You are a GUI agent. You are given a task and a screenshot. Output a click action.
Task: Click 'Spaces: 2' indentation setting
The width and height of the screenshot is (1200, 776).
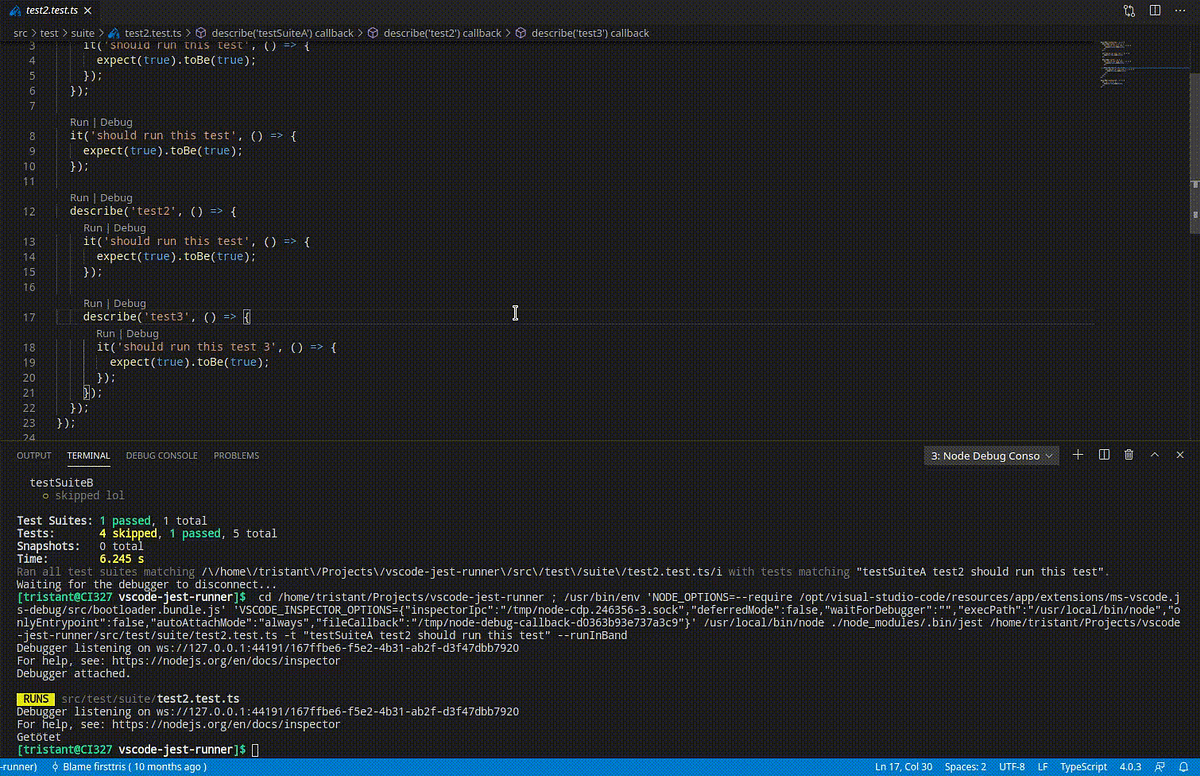[x=966, y=767]
